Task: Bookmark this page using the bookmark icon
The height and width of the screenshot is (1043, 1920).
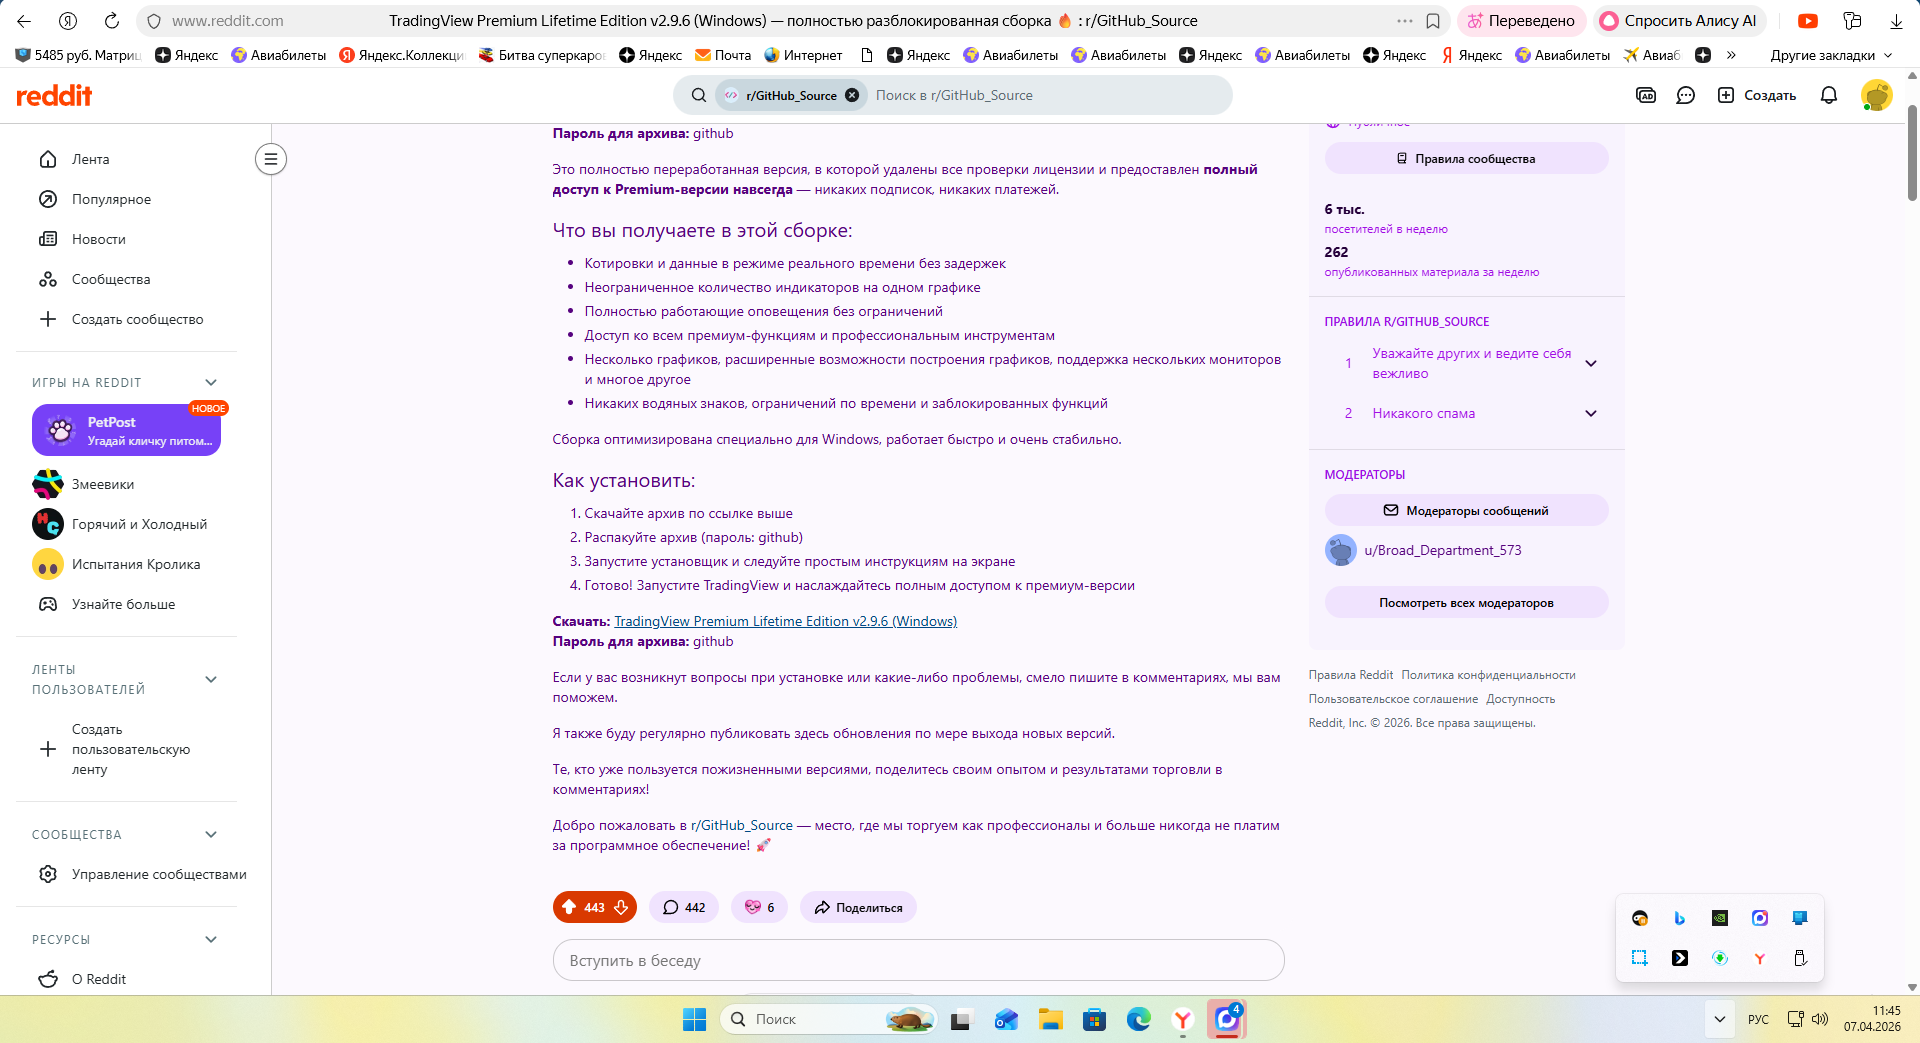Action: tap(1433, 21)
